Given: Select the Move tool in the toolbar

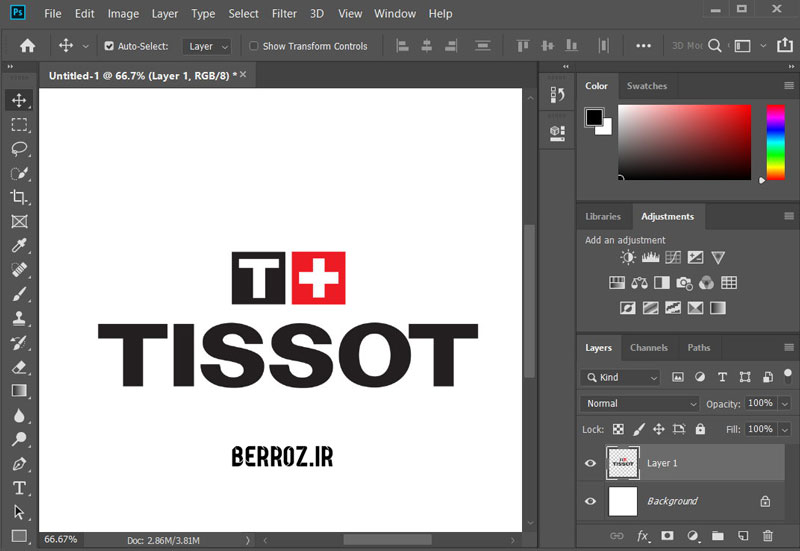Looking at the screenshot, I should pyautogui.click(x=19, y=100).
